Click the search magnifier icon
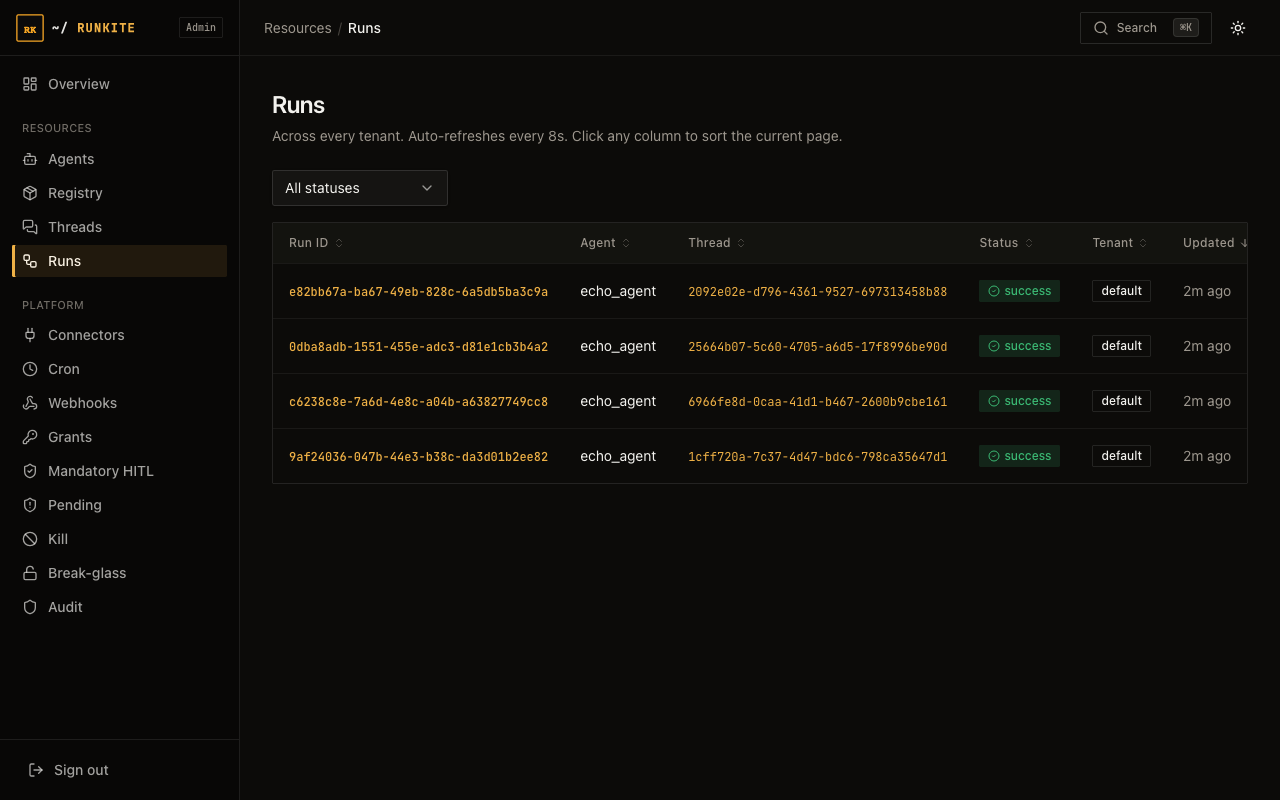The height and width of the screenshot is (800, 1280). (x=1101, y=28)
